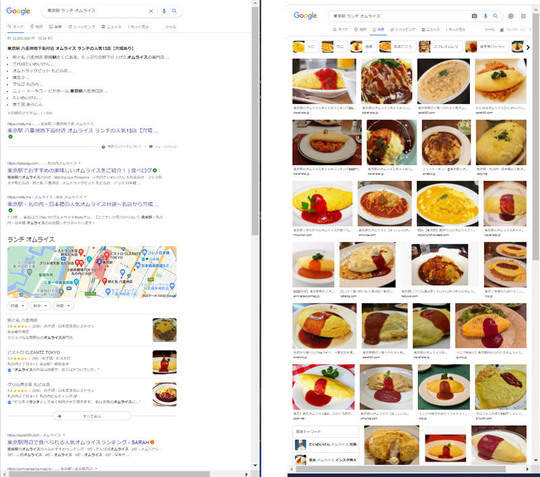Expand the rating filter dropdown under map
The height and width of the screenshot is (477, 540).
click(18, 305)
